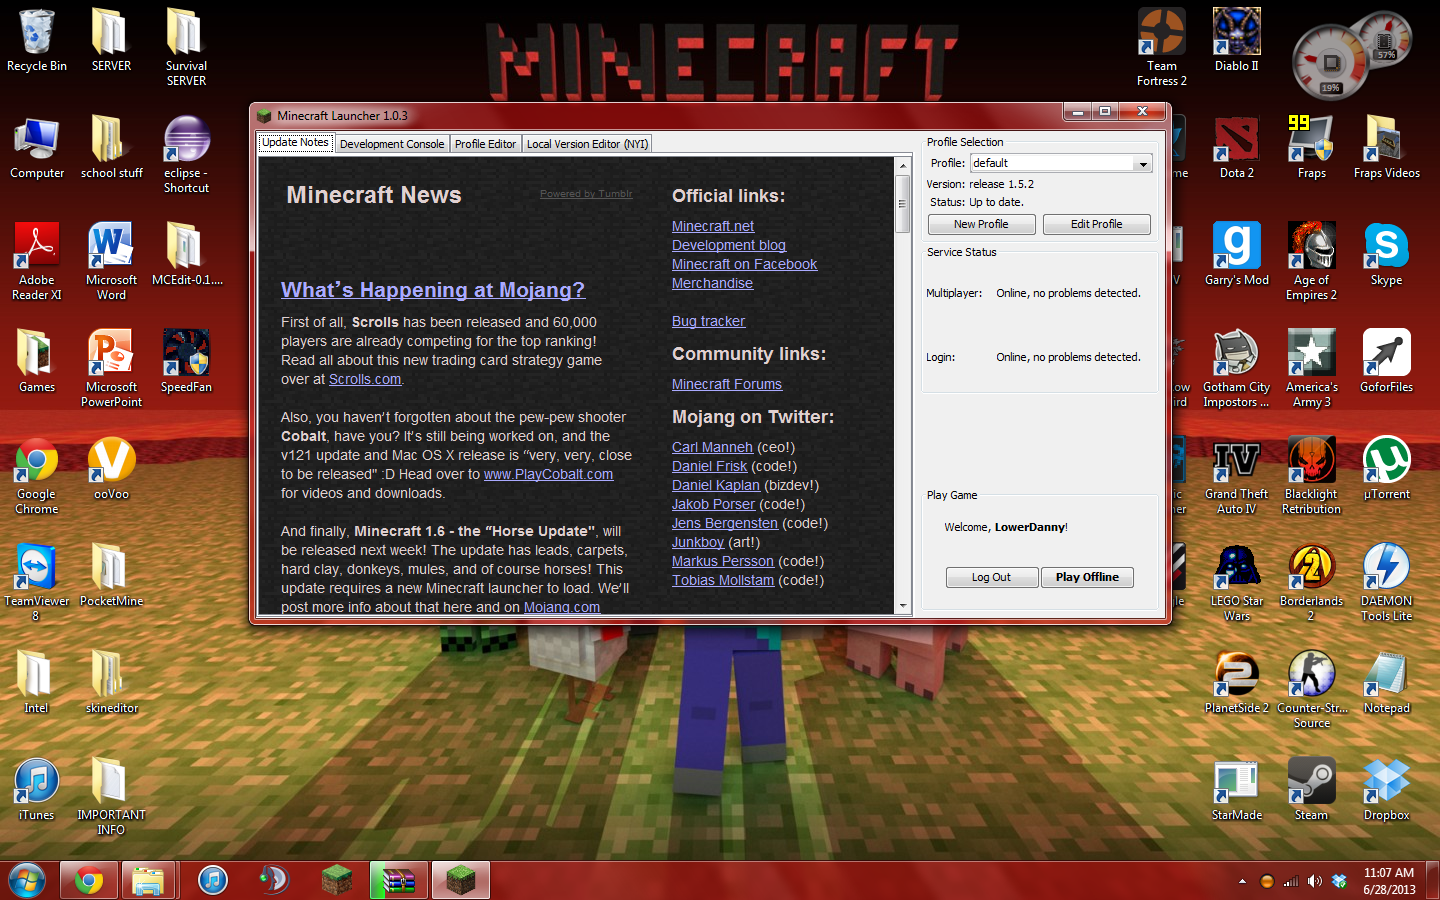The height and width of the screenshot is (900, 1440).
Task: Click the taskbar clock showing 11:07 AM
Action: 1389,881
